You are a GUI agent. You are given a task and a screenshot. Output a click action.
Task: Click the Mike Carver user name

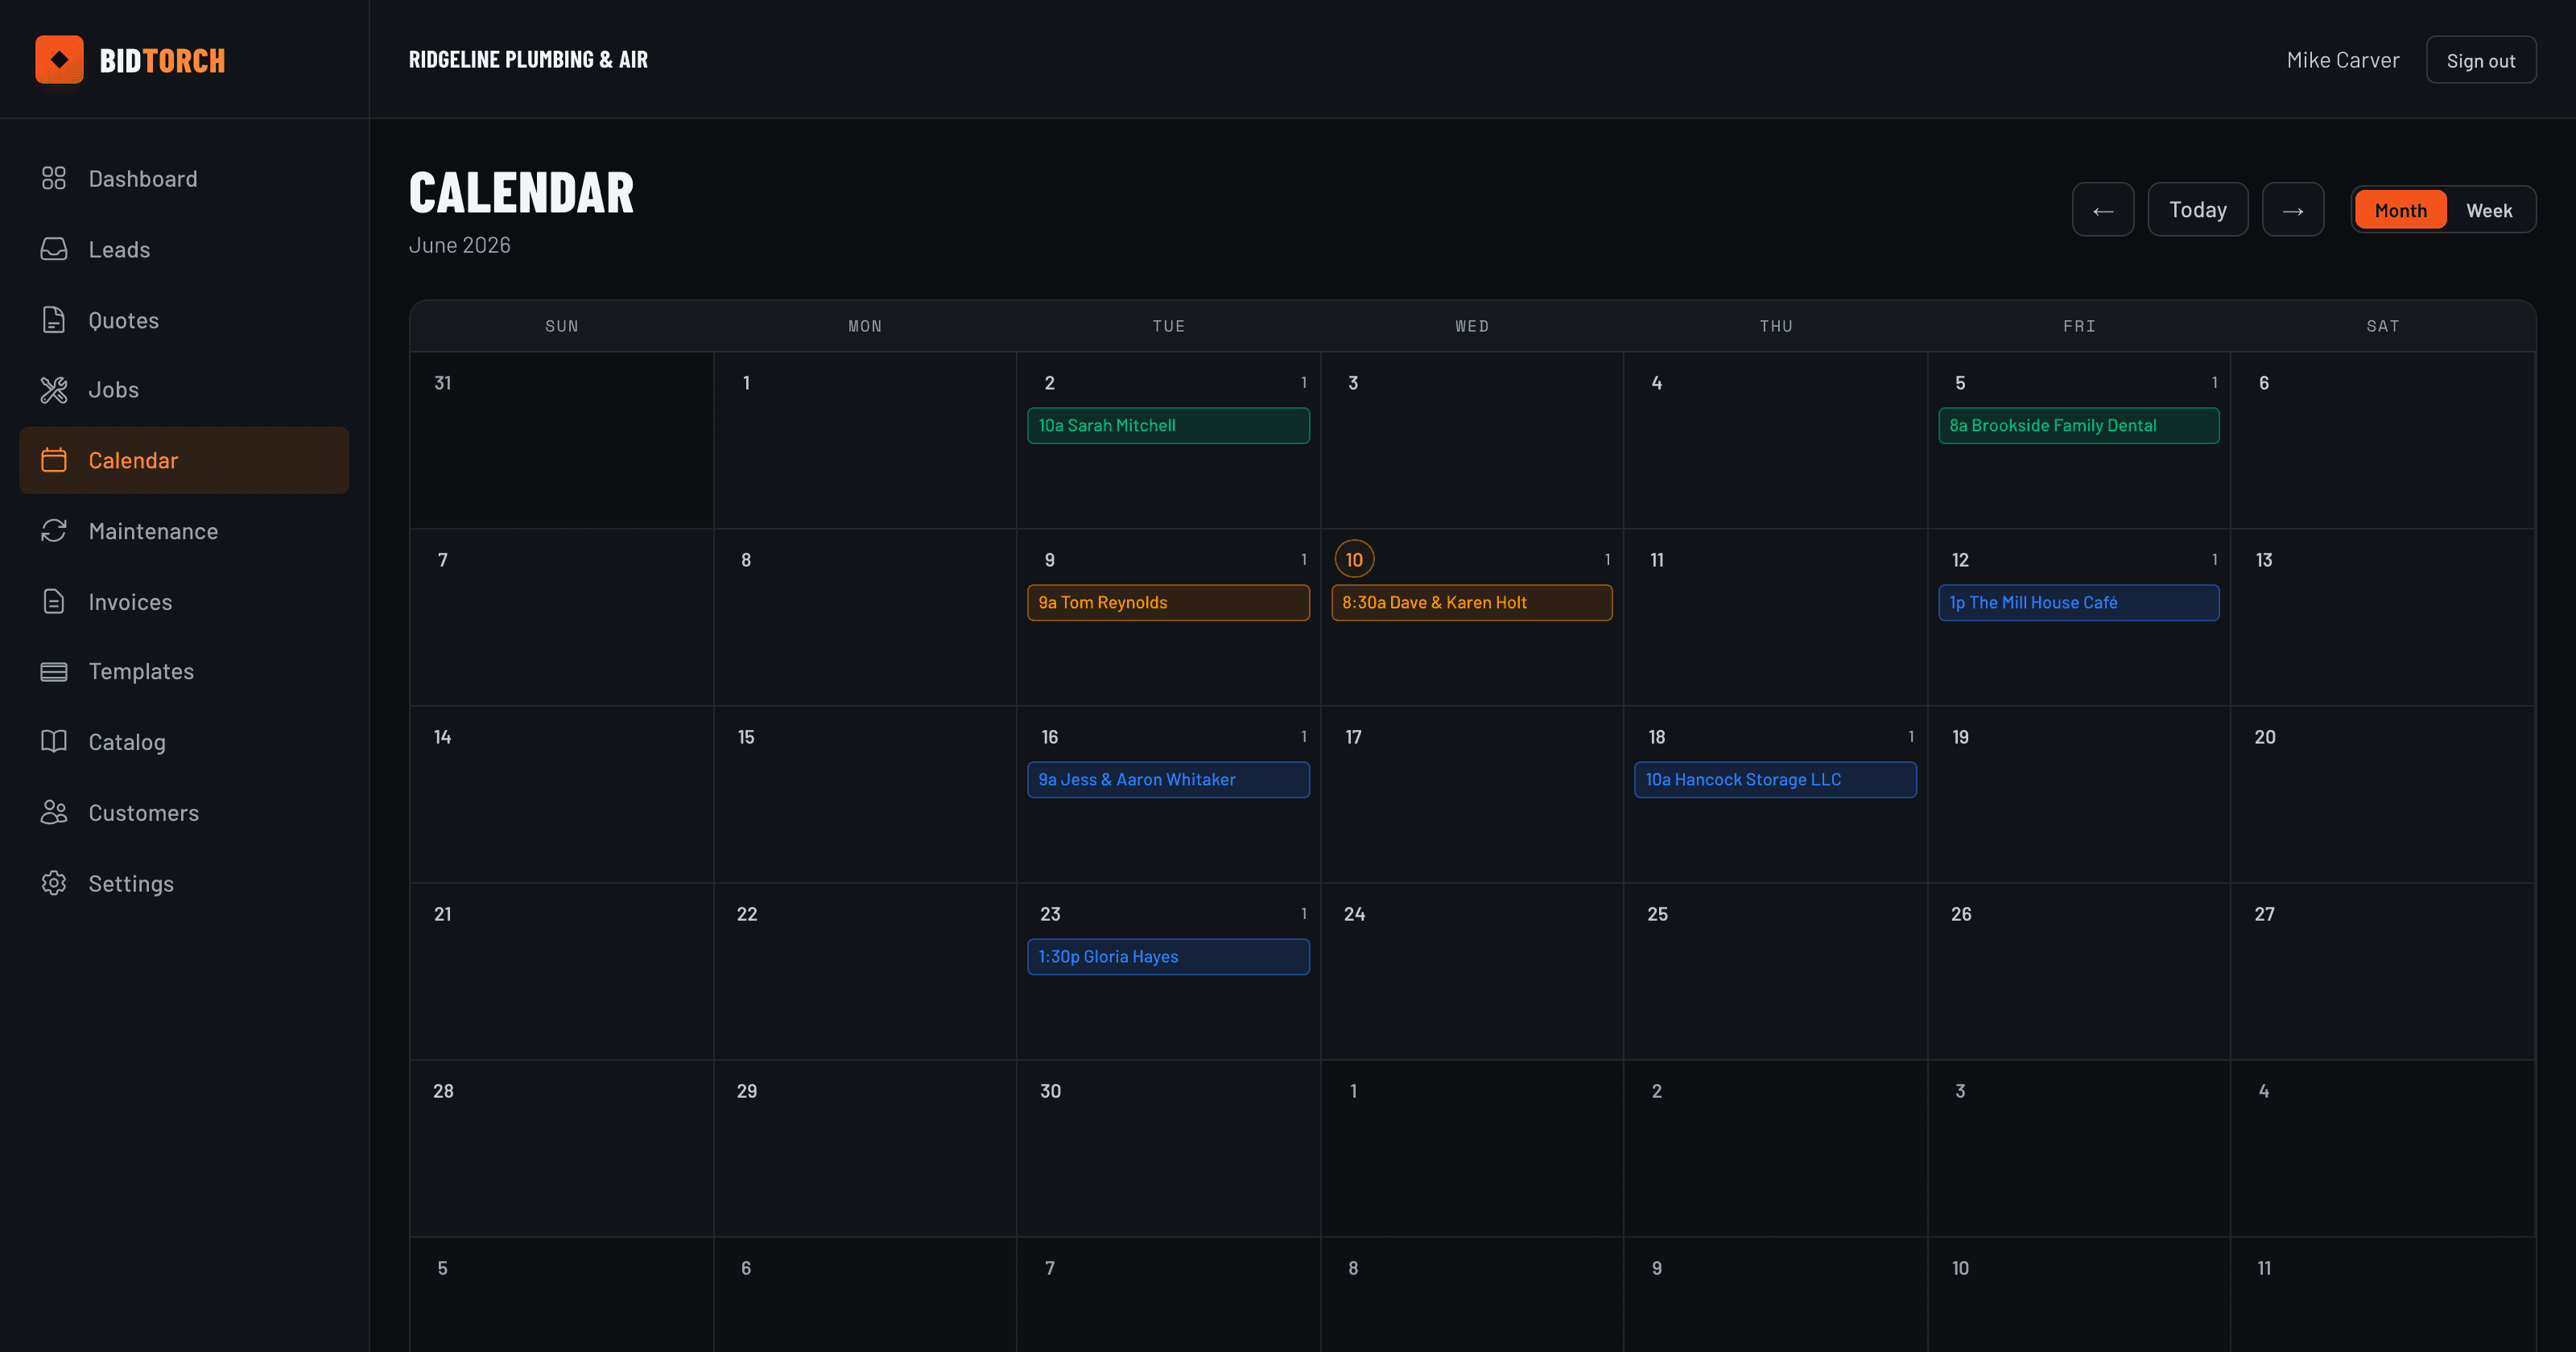[2343, 60]
